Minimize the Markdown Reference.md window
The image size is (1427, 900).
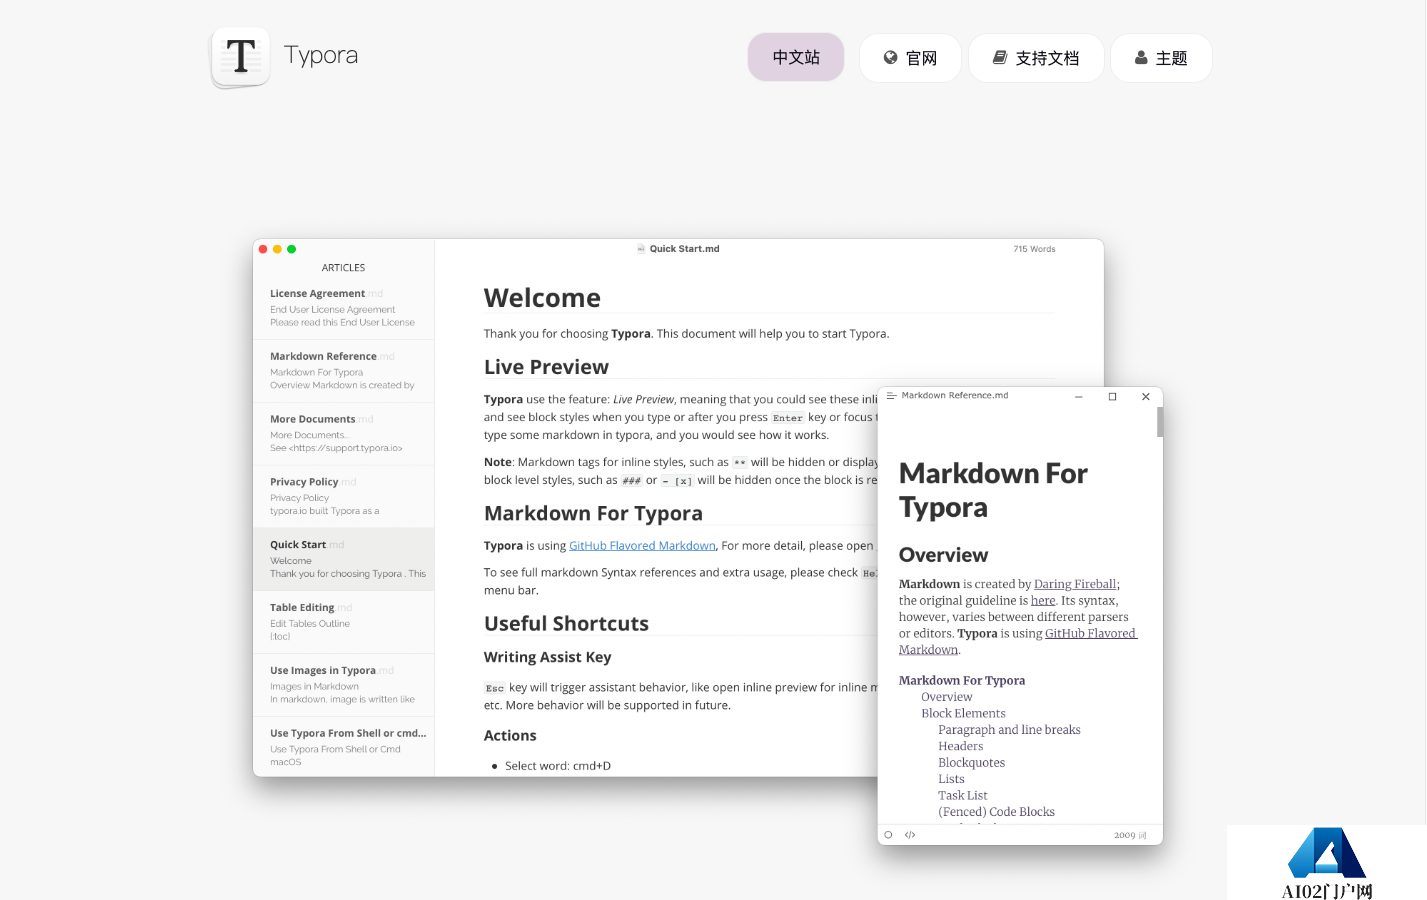tap(1079, 397)
